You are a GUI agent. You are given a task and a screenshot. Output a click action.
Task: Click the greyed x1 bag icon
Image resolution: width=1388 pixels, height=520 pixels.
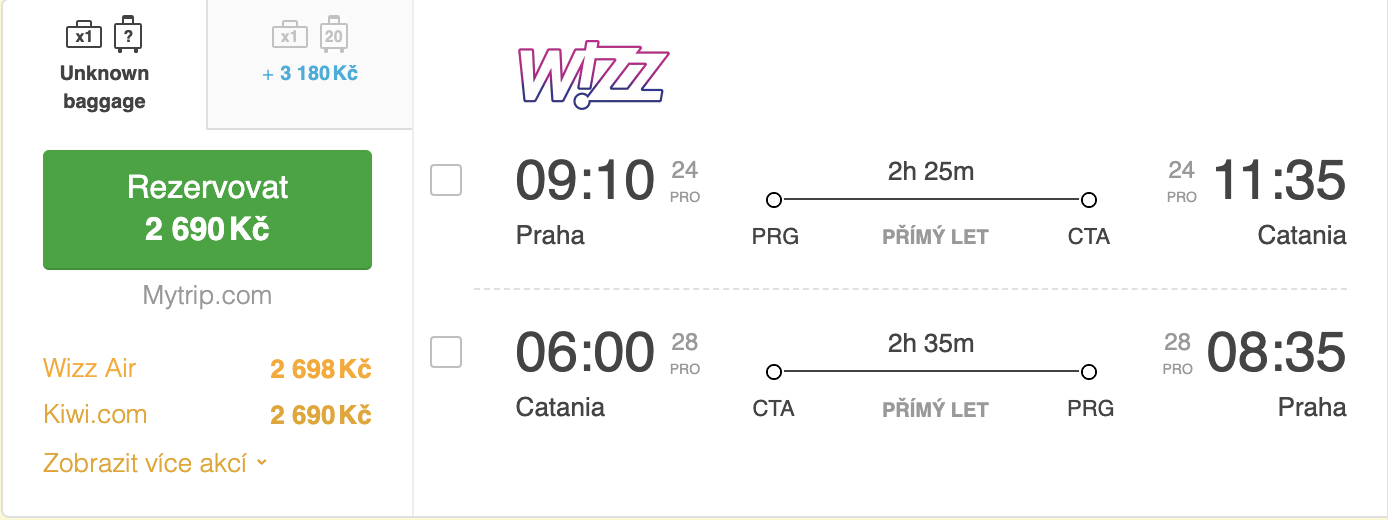289,35
